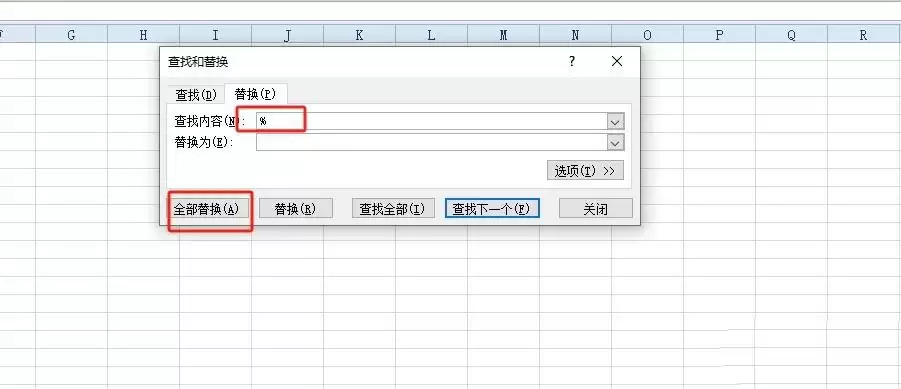Select column G header

pos(71,34)
